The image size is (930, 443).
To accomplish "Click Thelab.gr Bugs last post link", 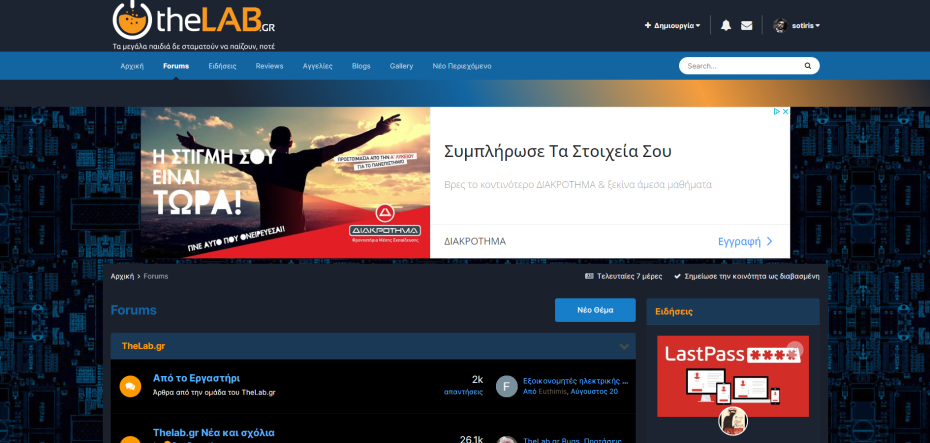I will [572, 440].
